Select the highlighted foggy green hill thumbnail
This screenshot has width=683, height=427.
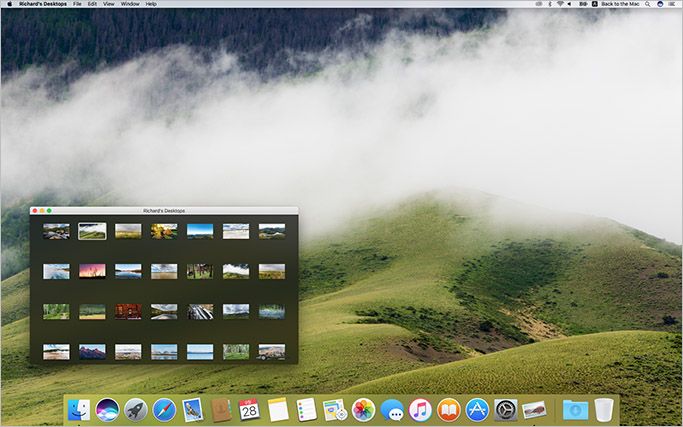(x=92, y=231)
